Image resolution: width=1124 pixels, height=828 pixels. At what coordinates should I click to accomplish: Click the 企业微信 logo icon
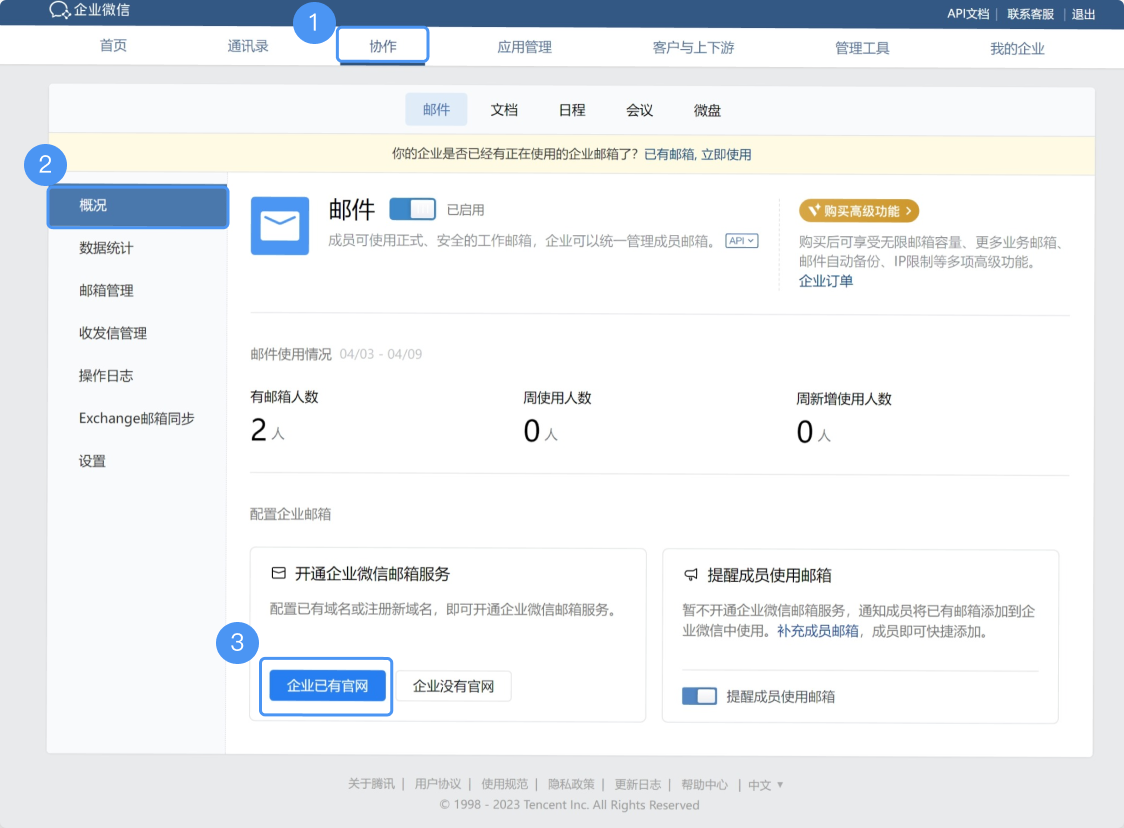(x=59, y=10)
